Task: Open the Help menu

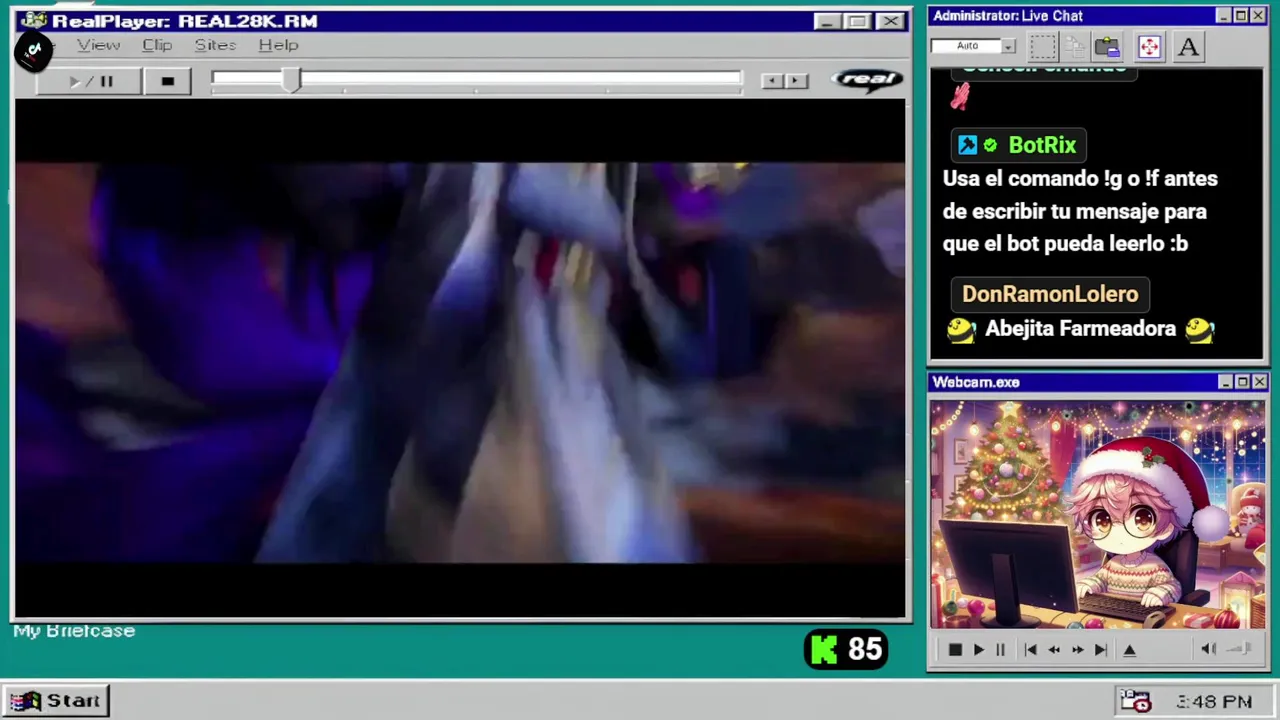Action: point(278,45)
